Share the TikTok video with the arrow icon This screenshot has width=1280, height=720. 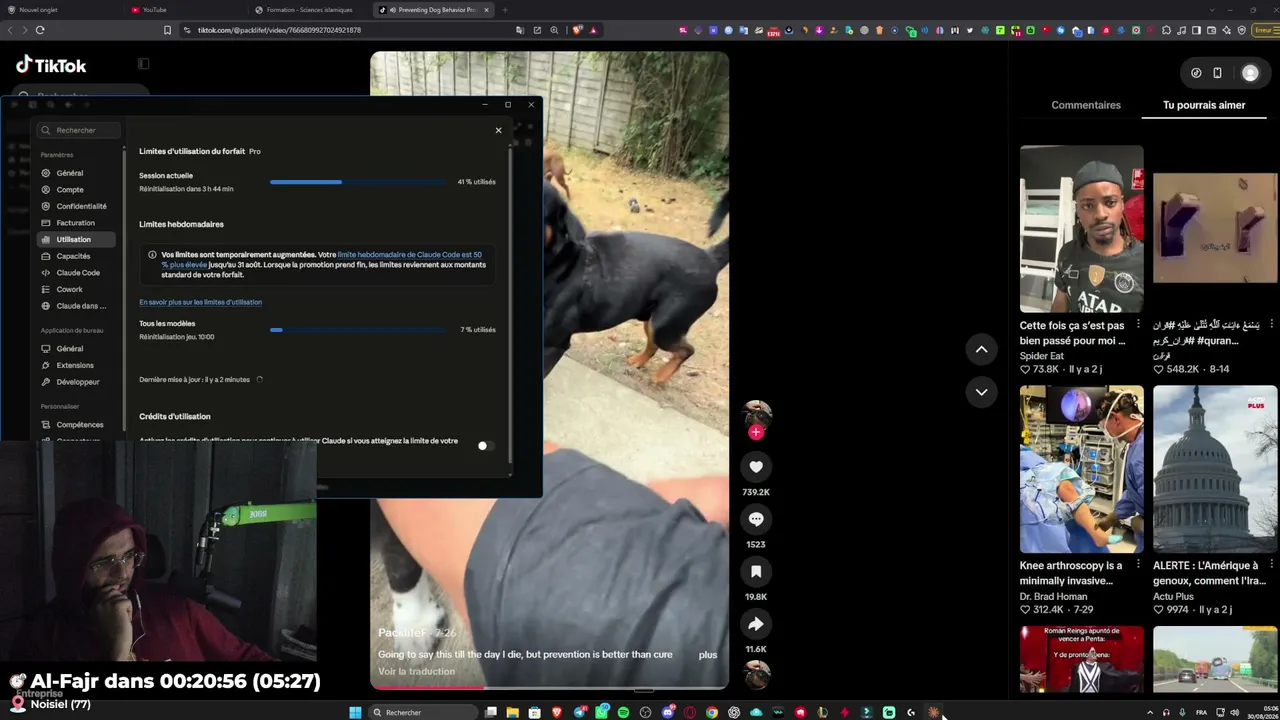(x=756, y=624)
